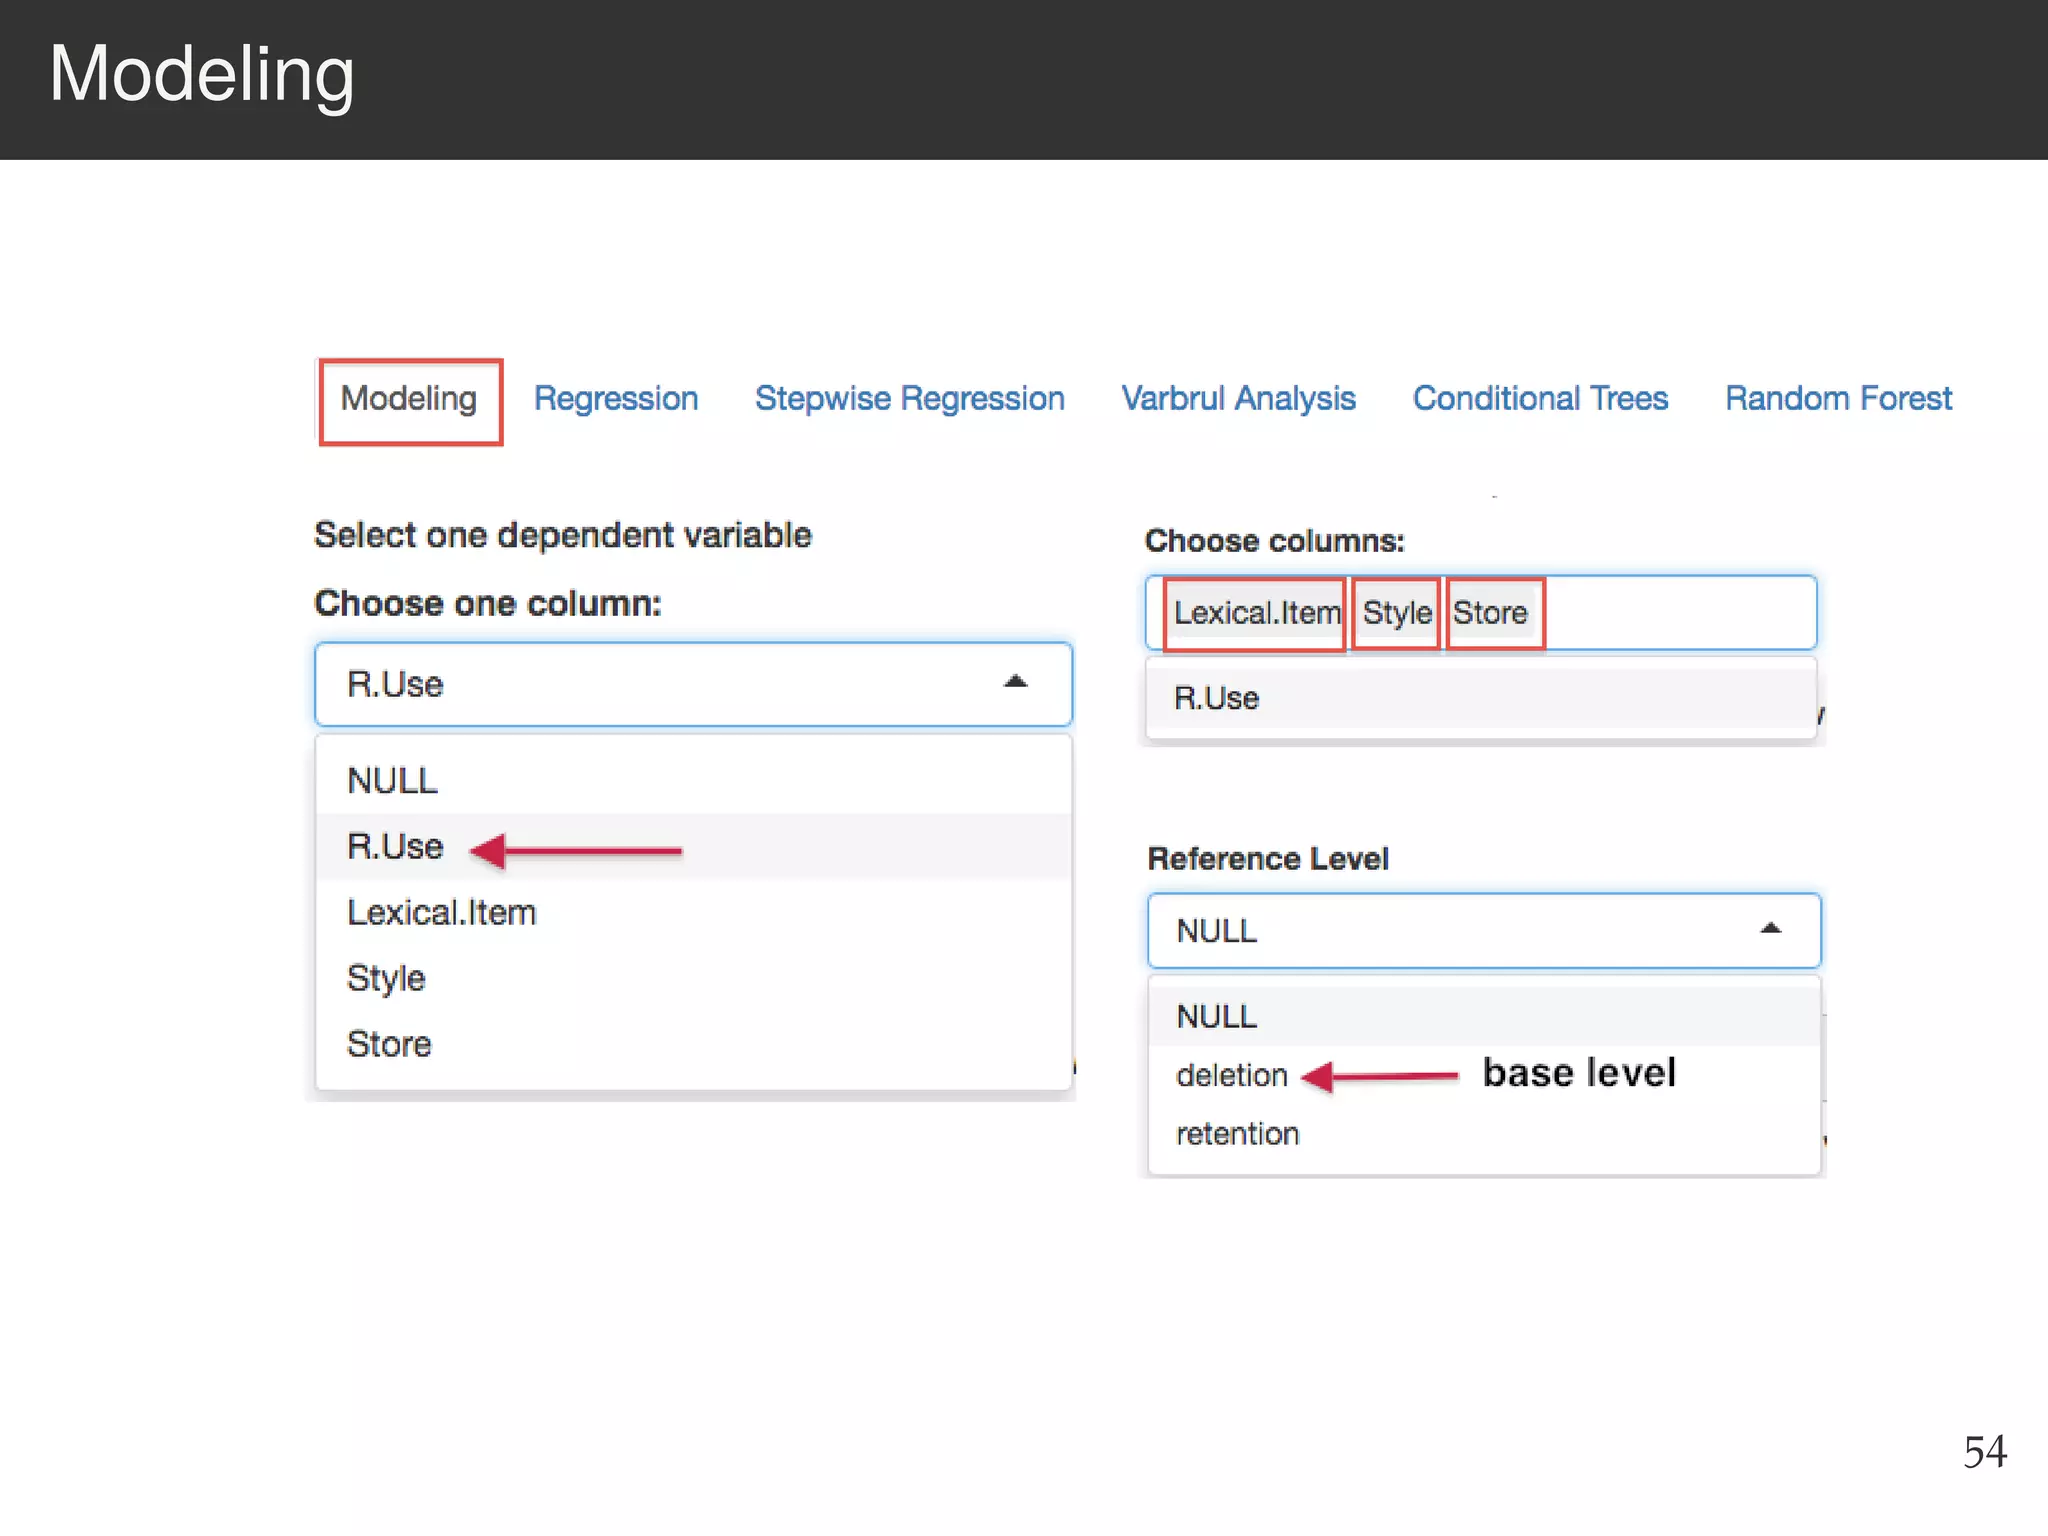
Task: Open the Stepwise Regression tab
Action: tap(909, 399)
